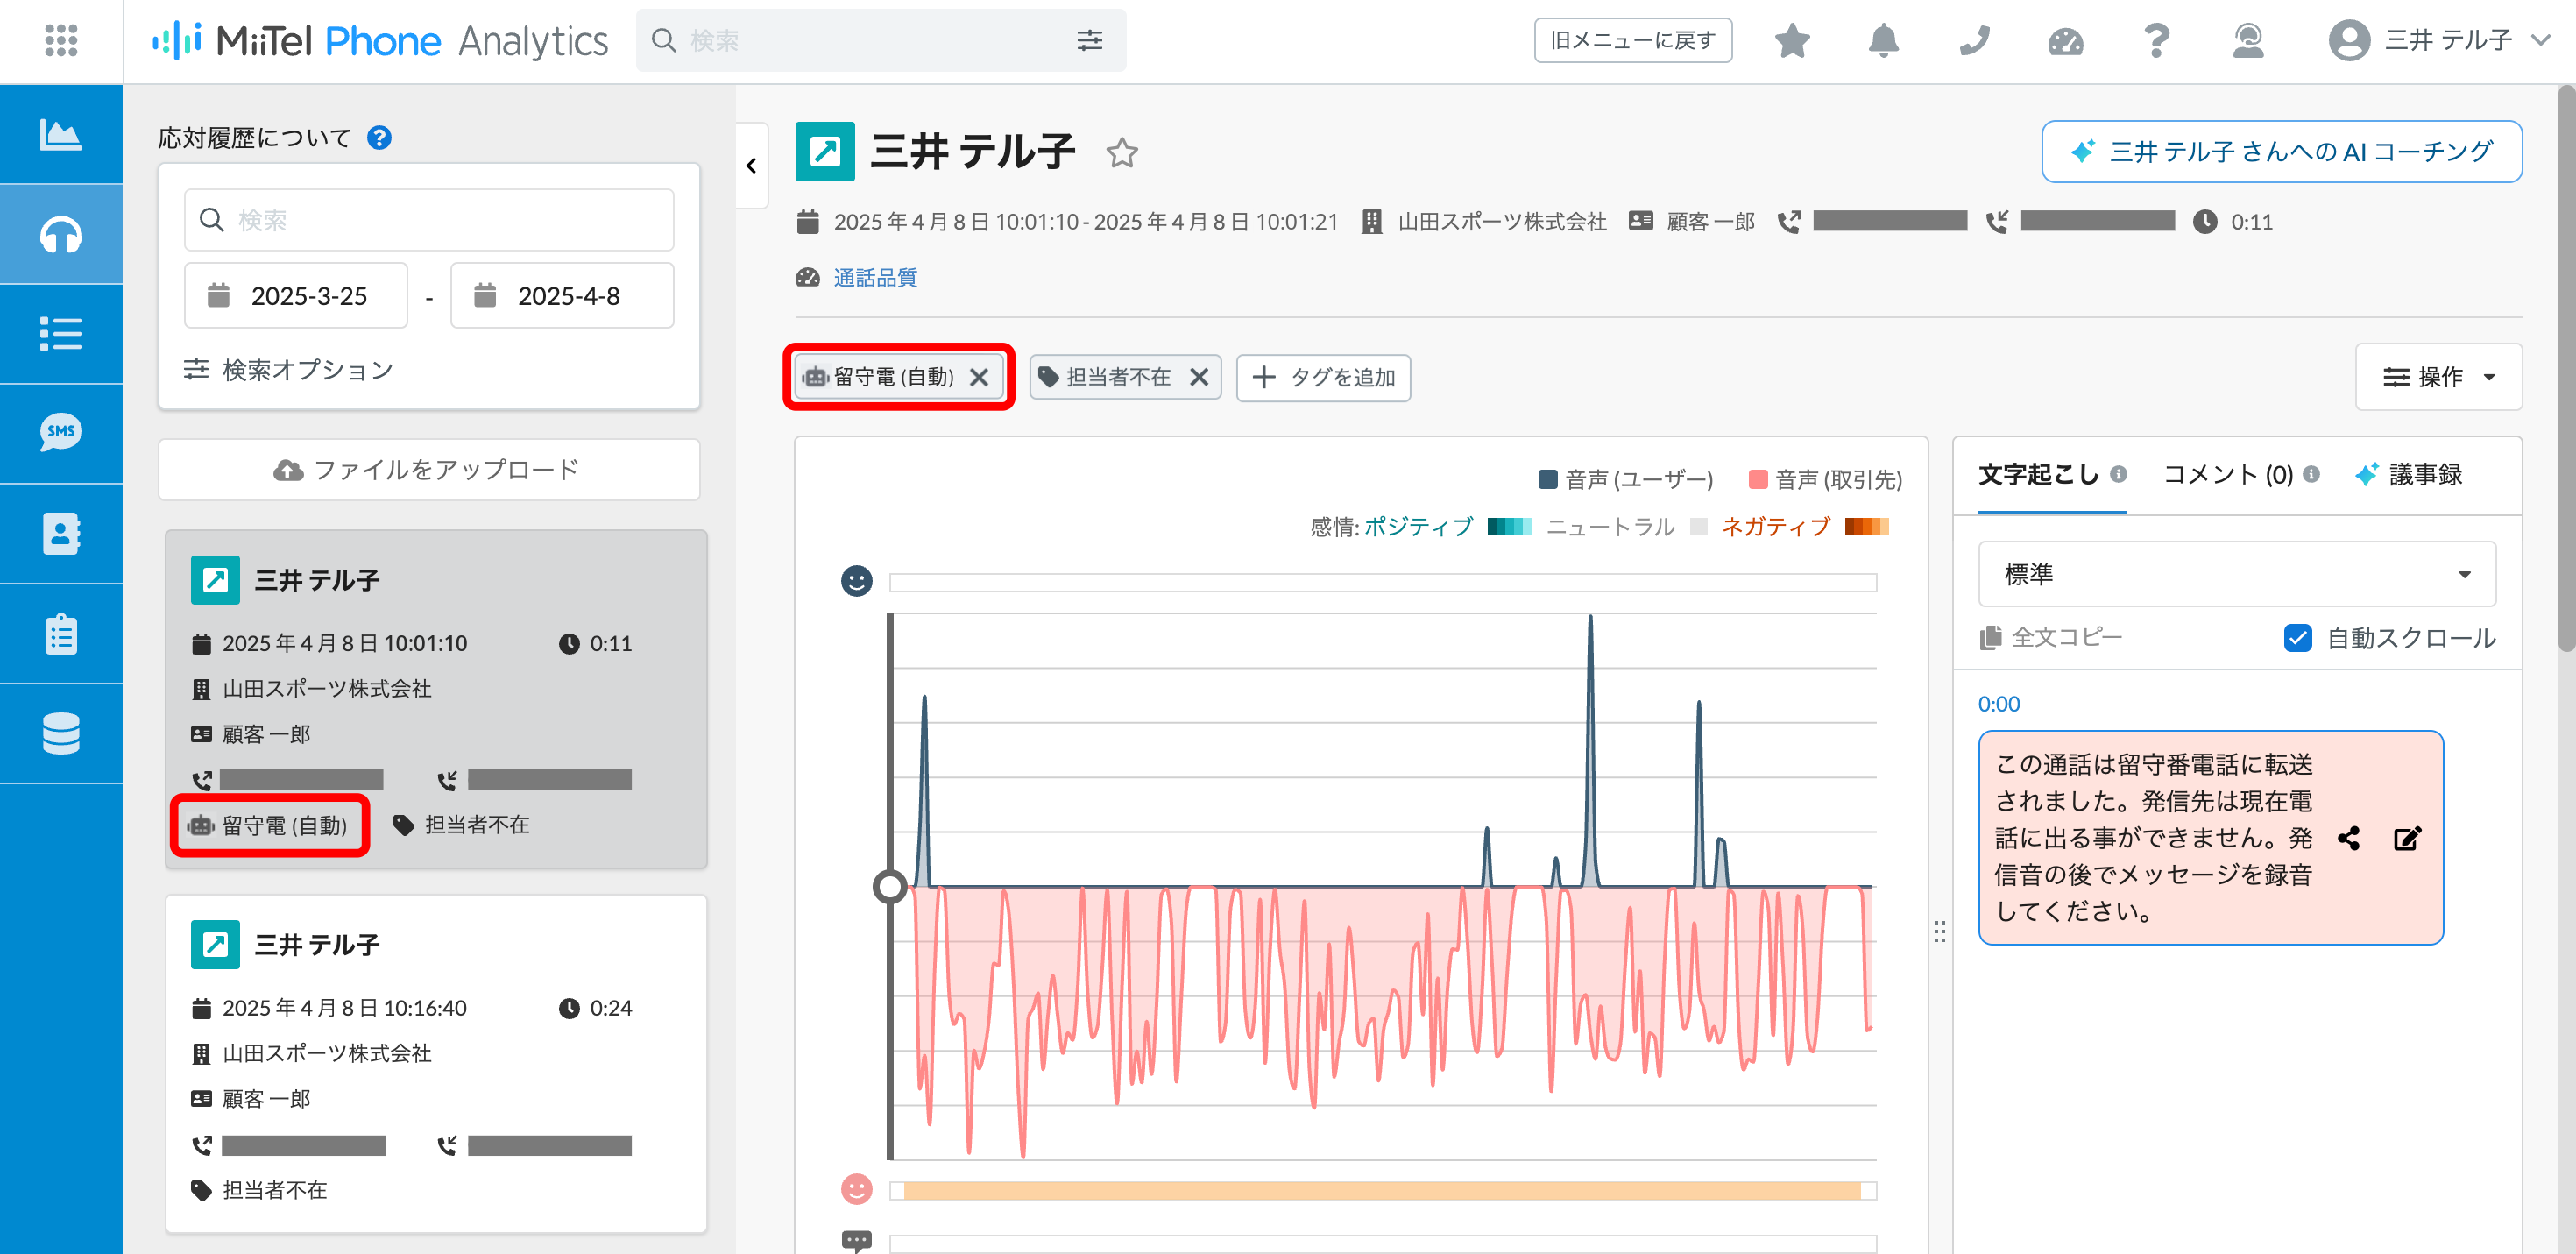Jump to the 0:00 transcript timestamp
Viewport: 2576px width, 1254px height.
pos(1998,704)
